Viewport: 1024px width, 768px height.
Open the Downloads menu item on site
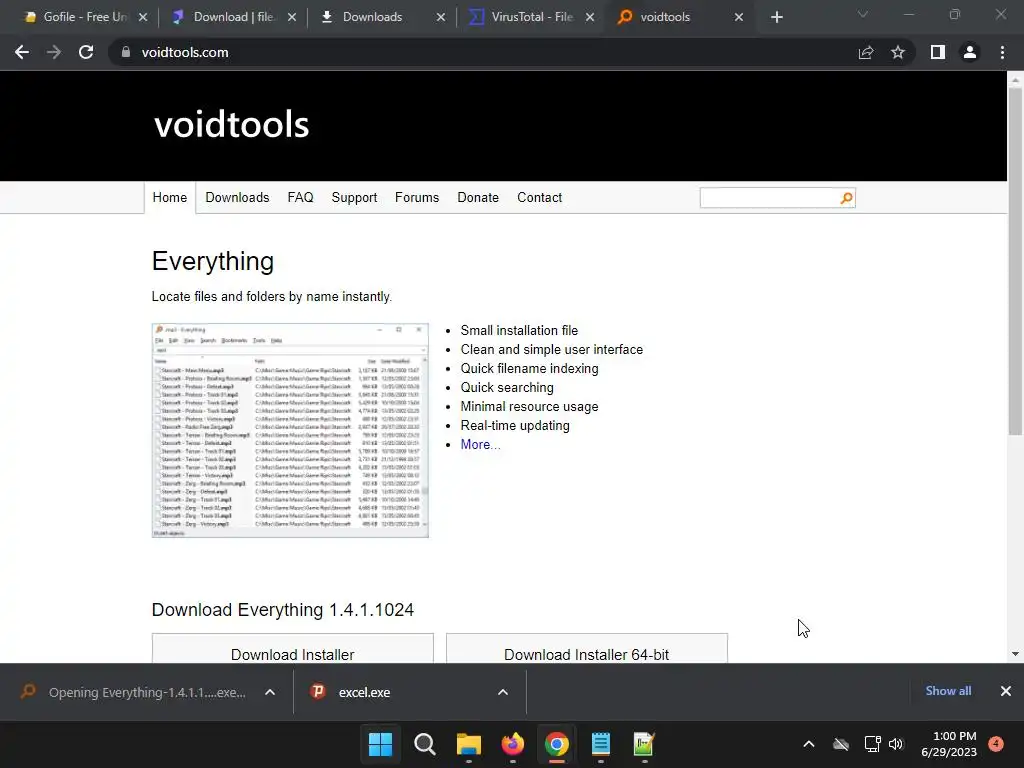coord(237,197)
